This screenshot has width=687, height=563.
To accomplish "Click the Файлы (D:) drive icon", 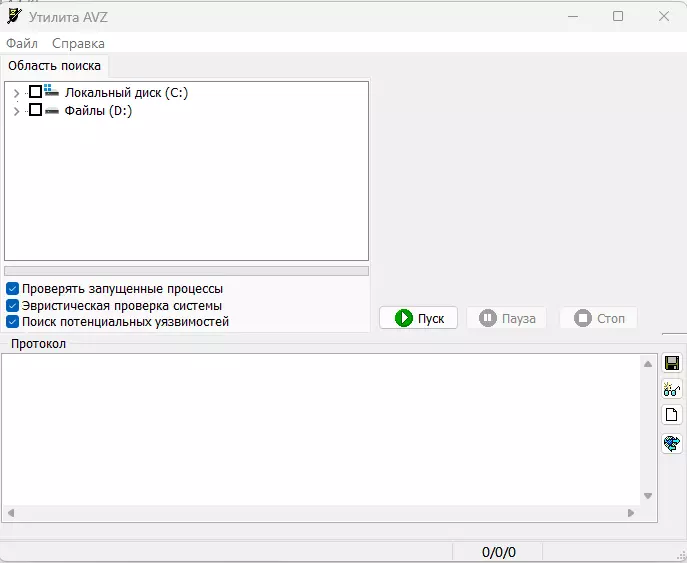I will coord(52,111).
